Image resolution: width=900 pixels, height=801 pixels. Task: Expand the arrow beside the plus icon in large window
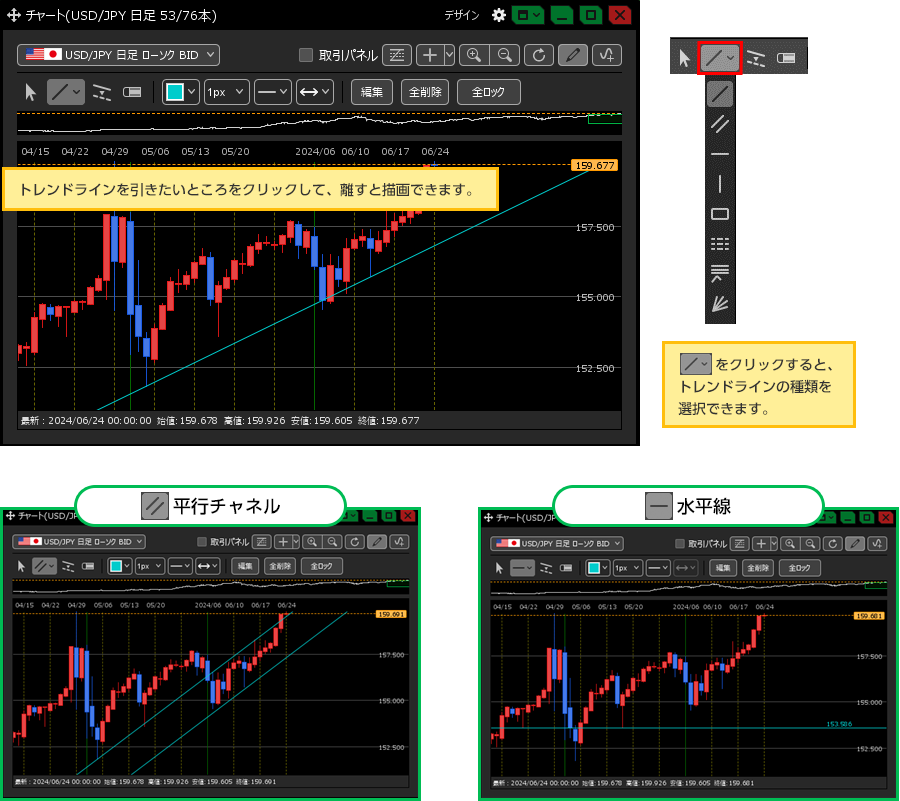pyautogui.click(x=449, y=55)
